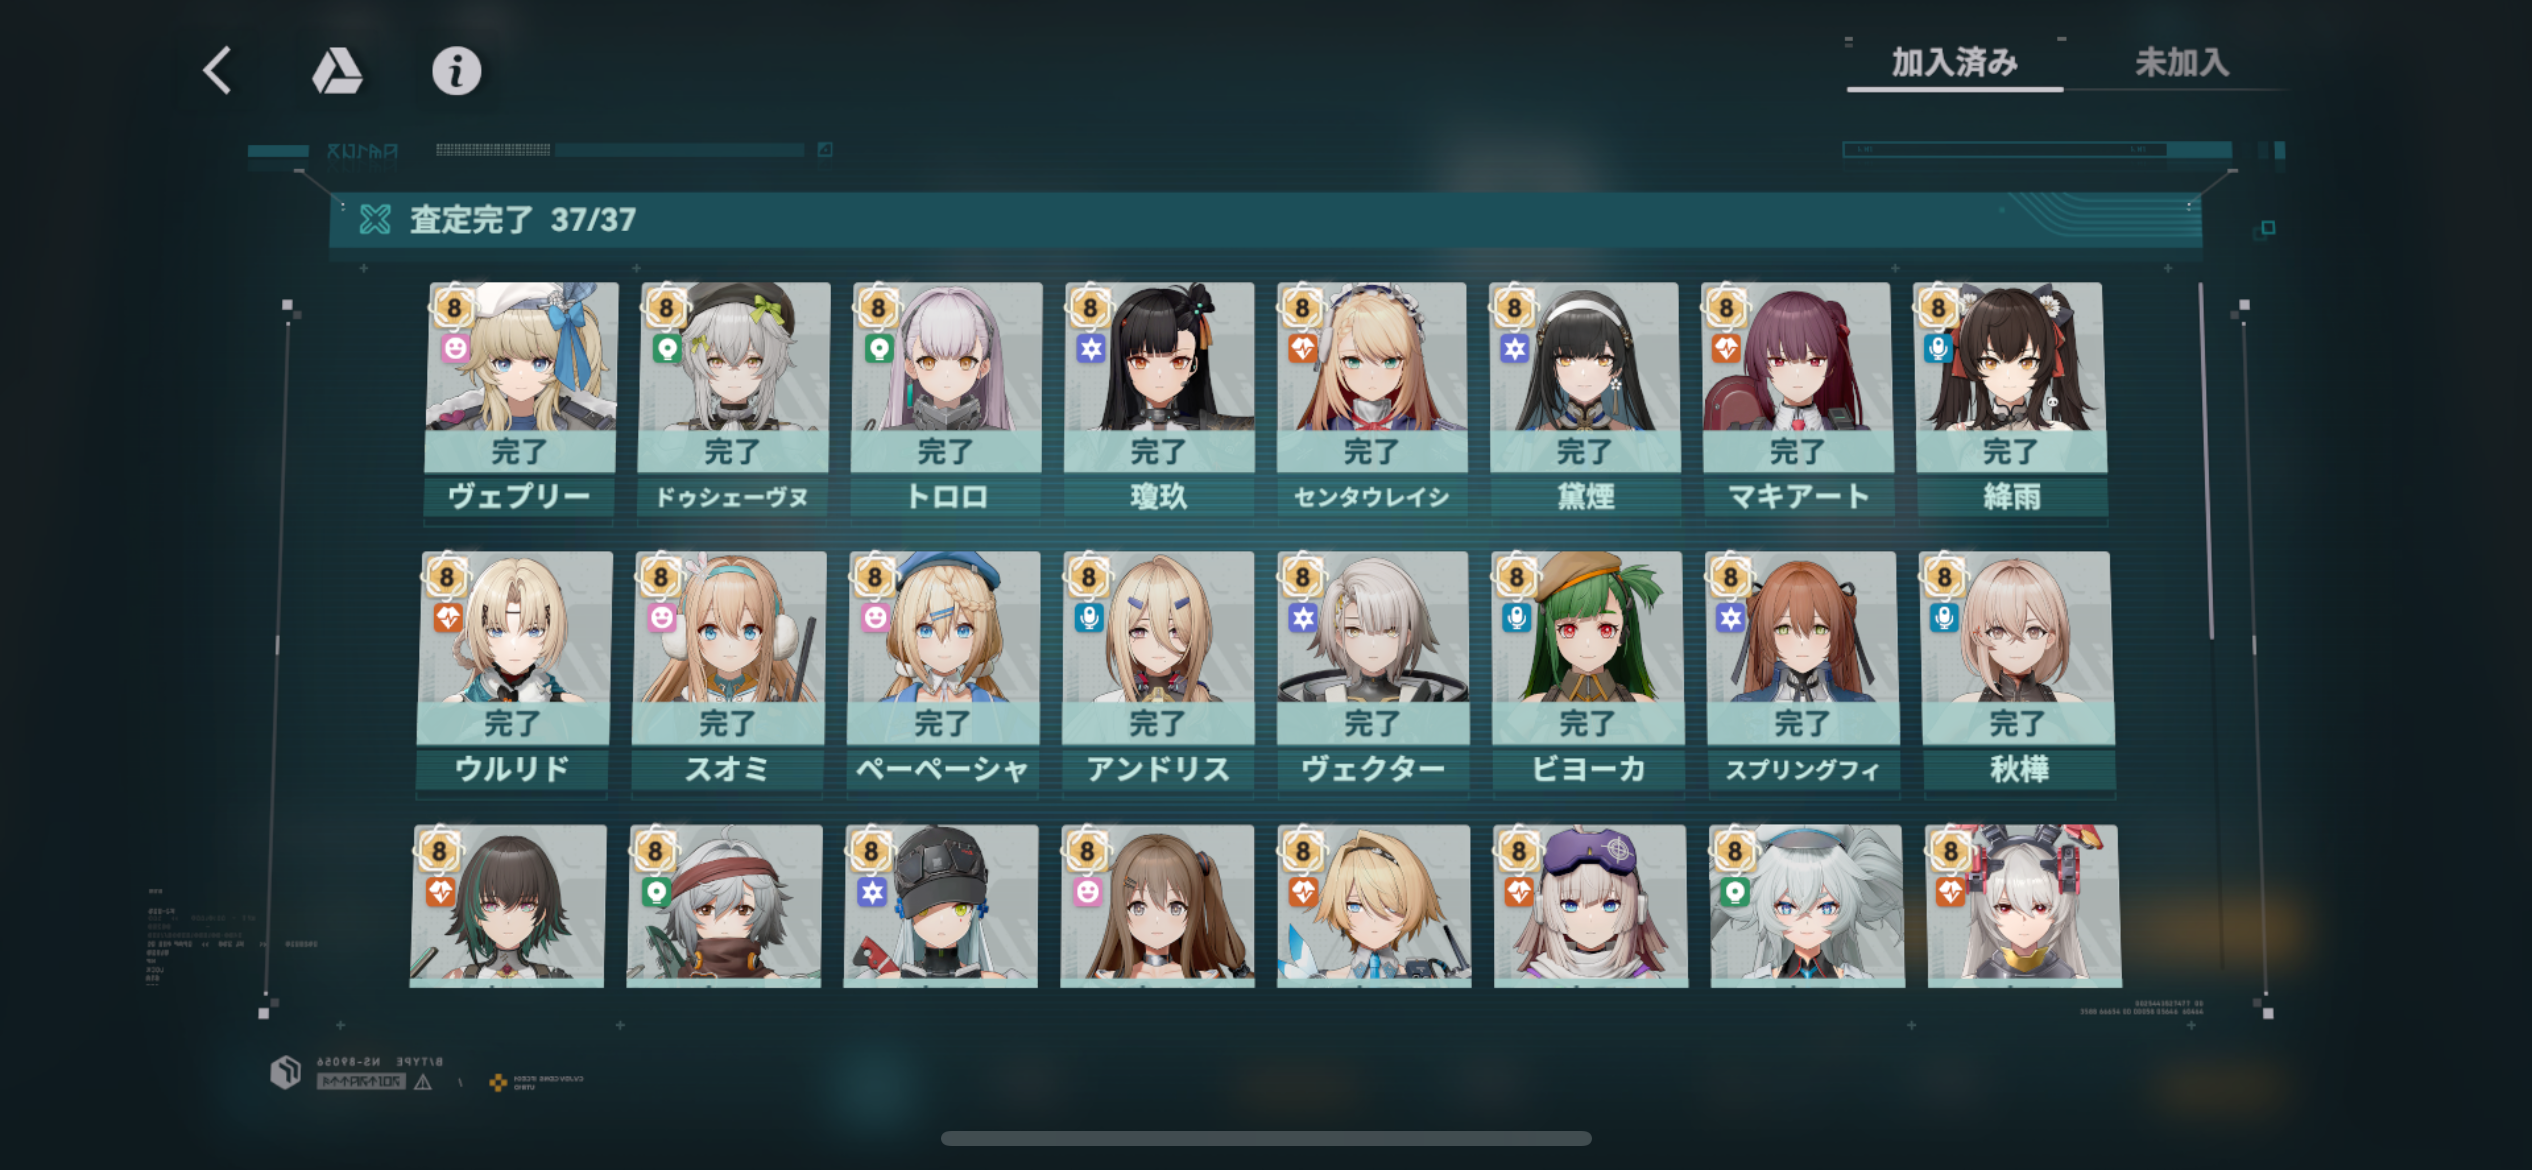The width and height of the screenshot is (2532, 1170).
Task: Click the orange heart icon on マキアート
Action: pos(1726,348)
